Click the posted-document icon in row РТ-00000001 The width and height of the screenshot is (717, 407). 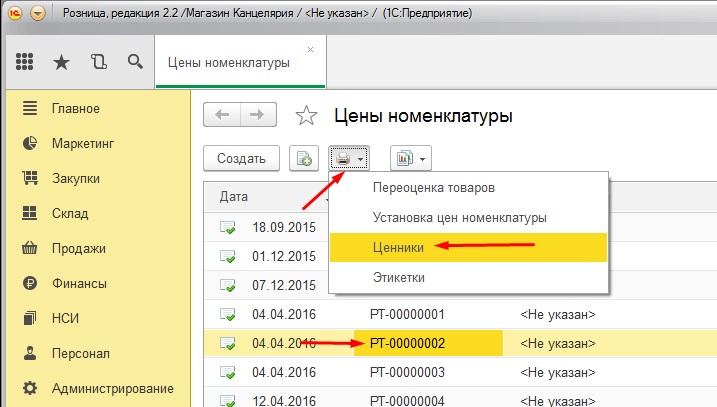click(228, 315)
